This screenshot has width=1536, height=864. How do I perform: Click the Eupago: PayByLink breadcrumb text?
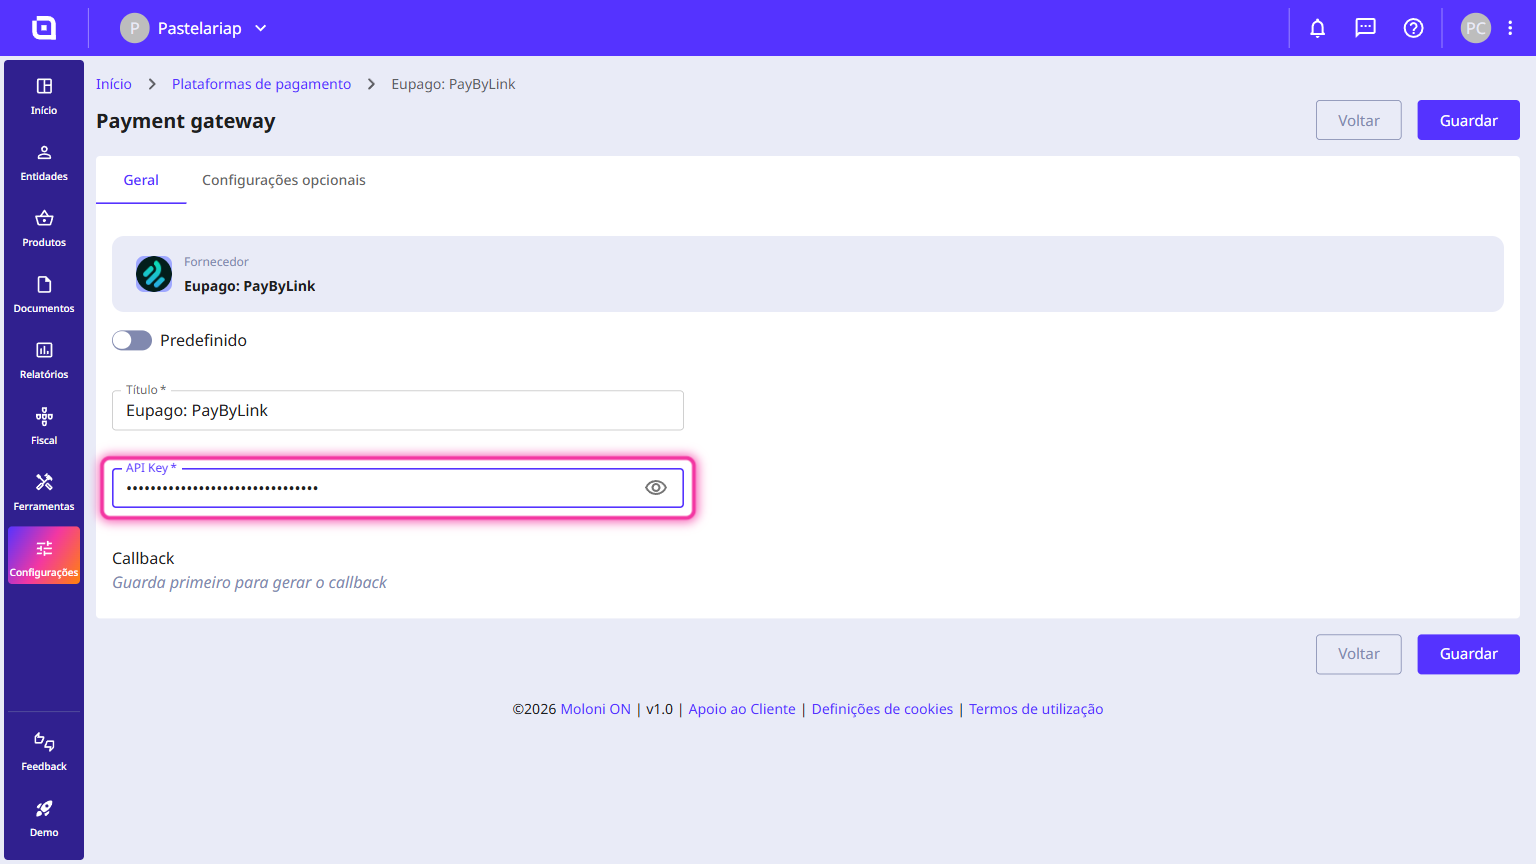tap(453, 84)
